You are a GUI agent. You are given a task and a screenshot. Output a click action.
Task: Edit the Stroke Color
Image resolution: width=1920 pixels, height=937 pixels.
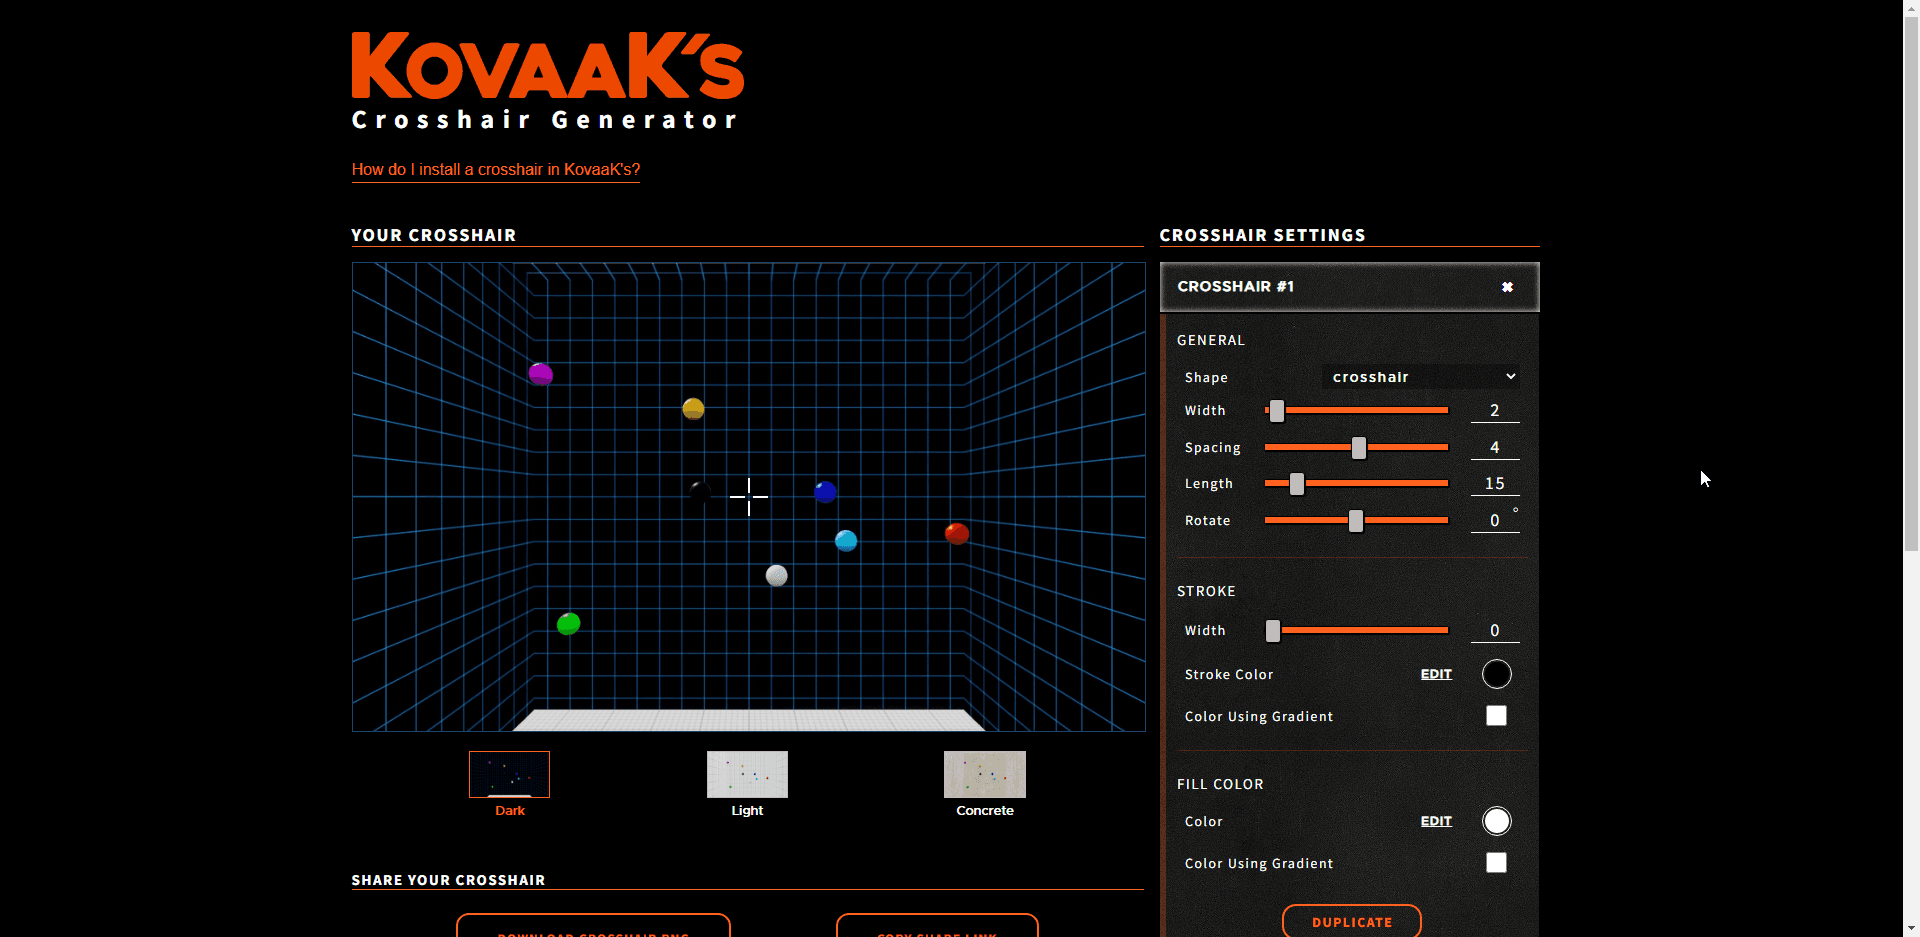1436,674
